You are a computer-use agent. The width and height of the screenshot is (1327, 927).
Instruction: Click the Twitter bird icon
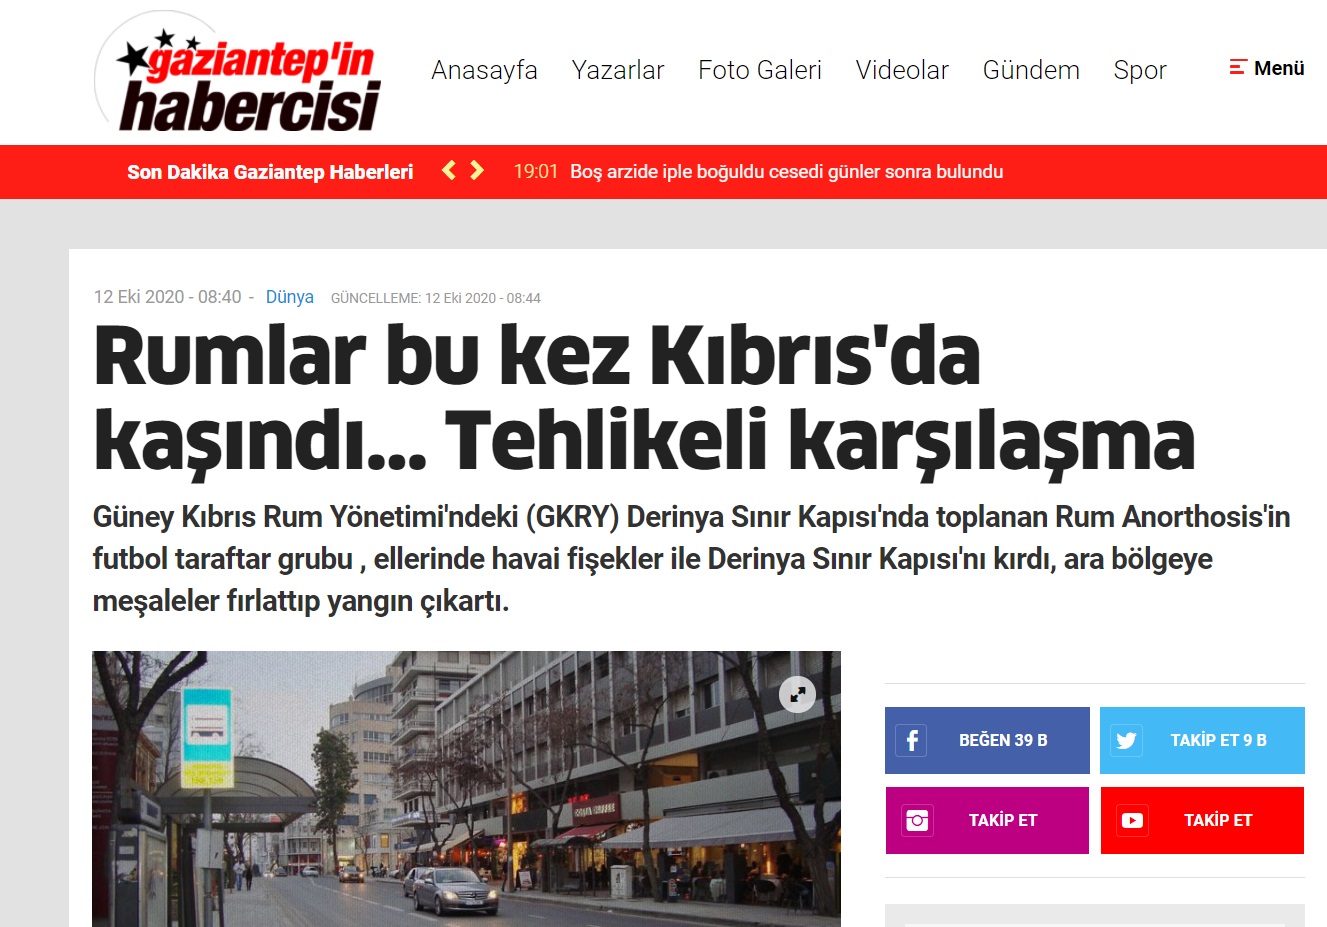point(1126,740)
